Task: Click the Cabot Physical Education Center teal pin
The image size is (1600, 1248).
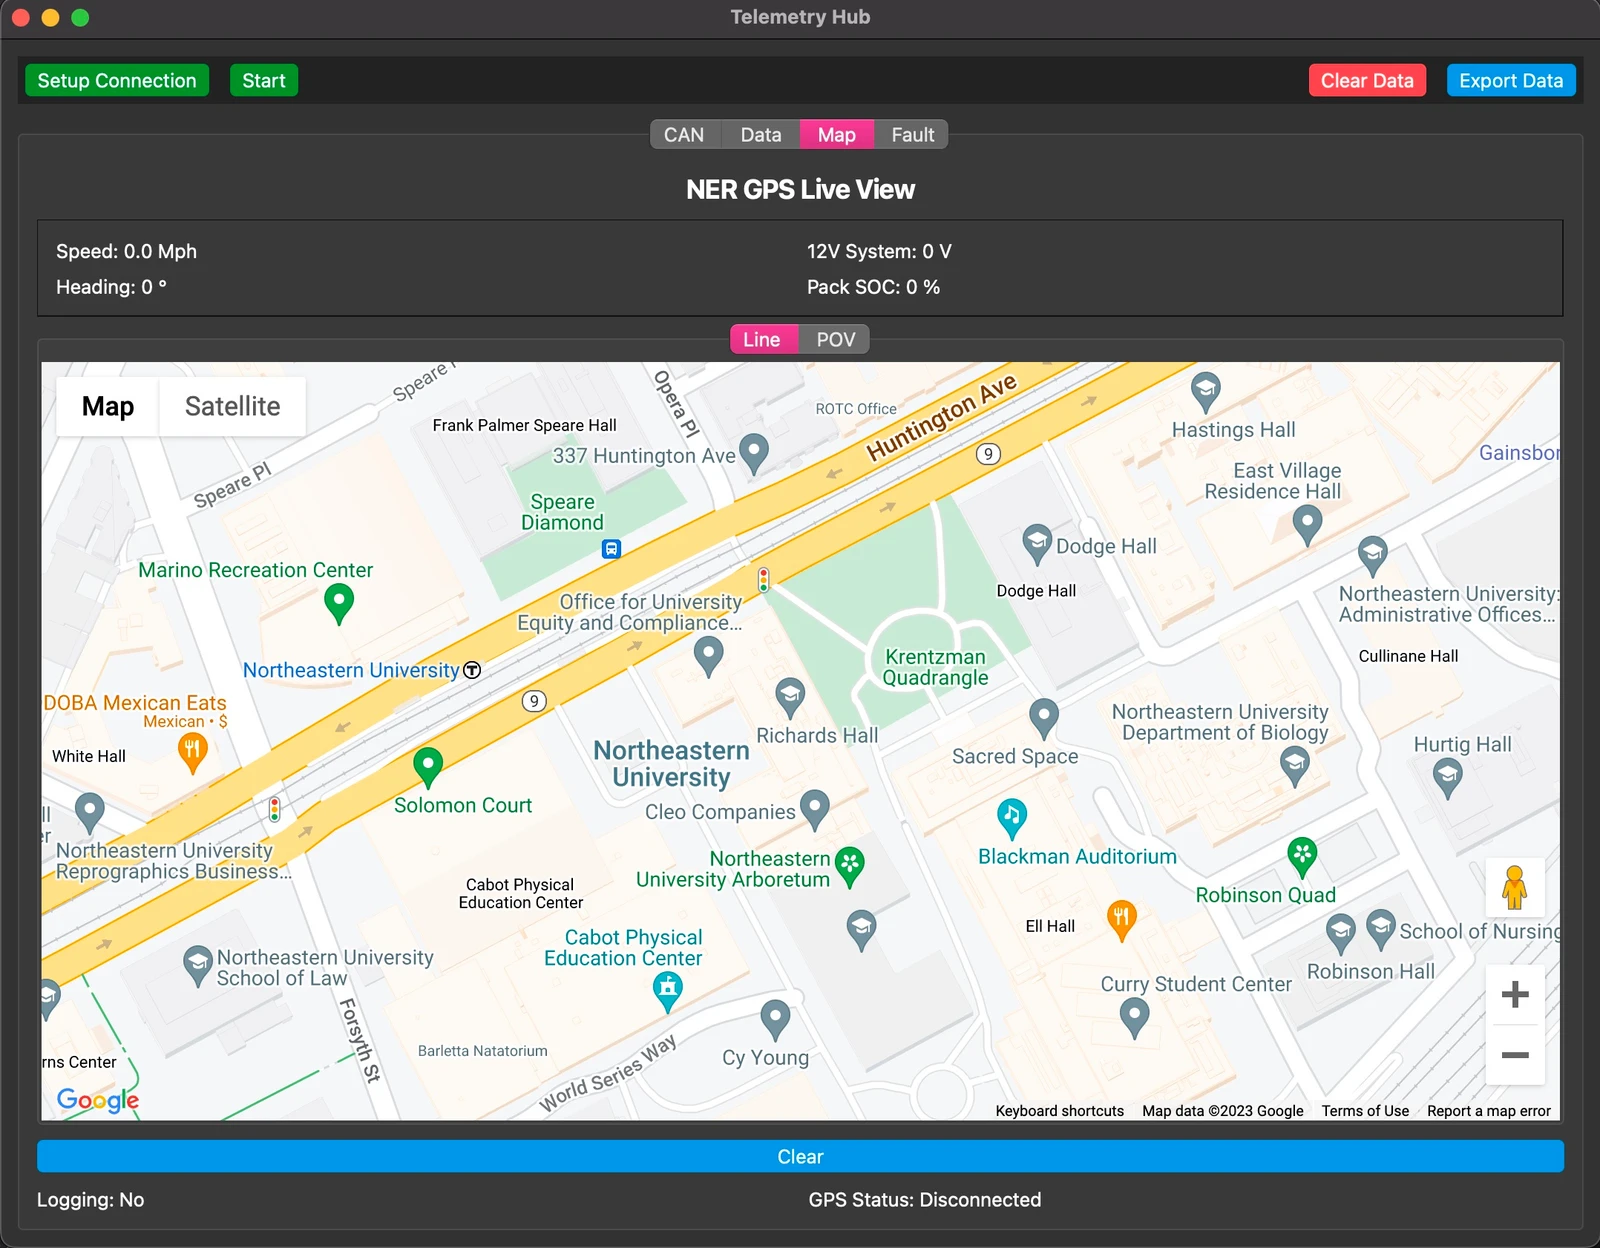Action: (x=667, y=992)
